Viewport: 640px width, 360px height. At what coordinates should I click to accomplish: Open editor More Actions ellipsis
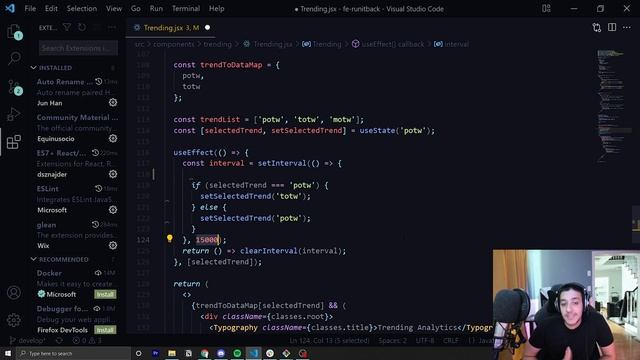pyautogui.click(x=627, y=27)
